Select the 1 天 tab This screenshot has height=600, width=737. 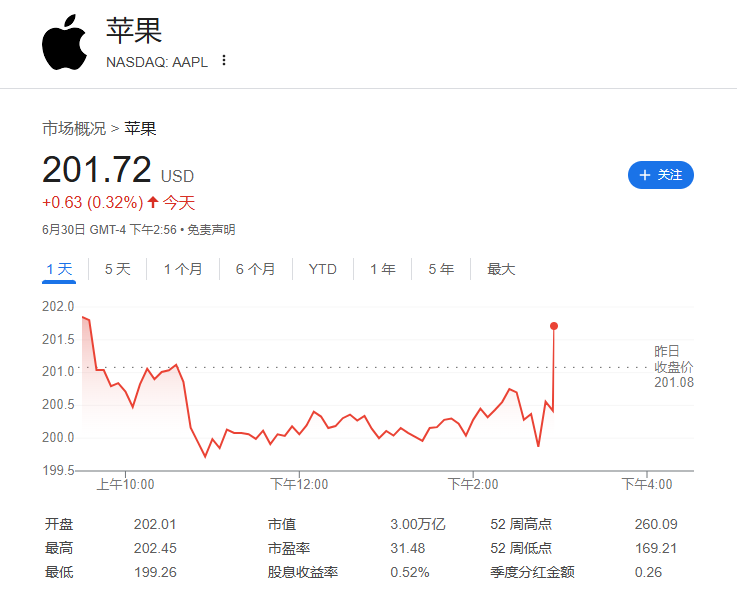(x=59, y=269)
